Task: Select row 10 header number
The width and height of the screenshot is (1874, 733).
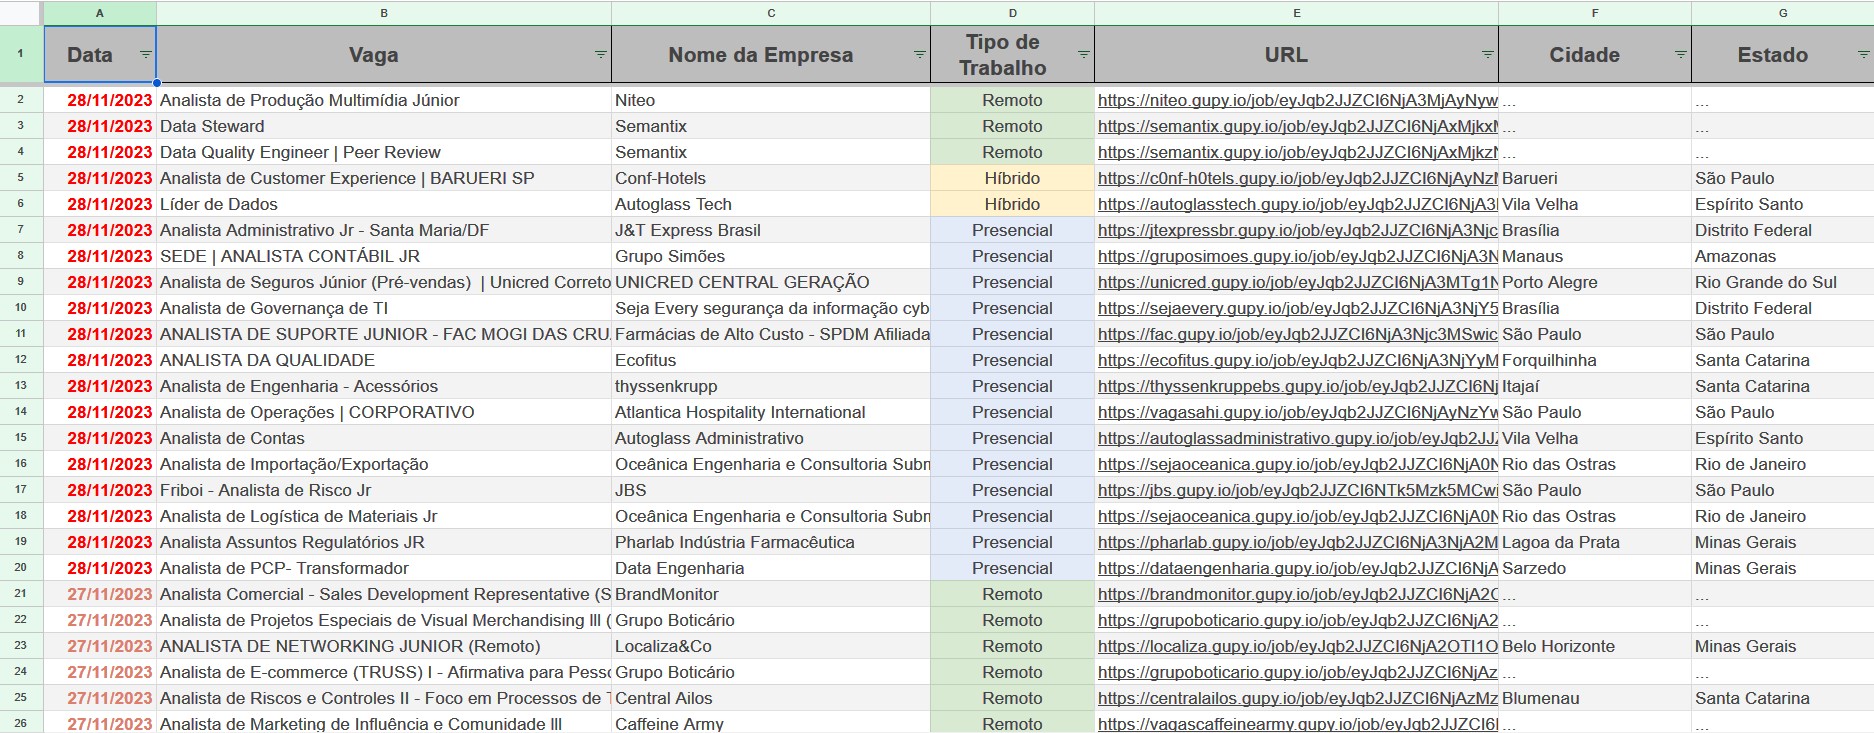Action: click(x=21, y=308)
